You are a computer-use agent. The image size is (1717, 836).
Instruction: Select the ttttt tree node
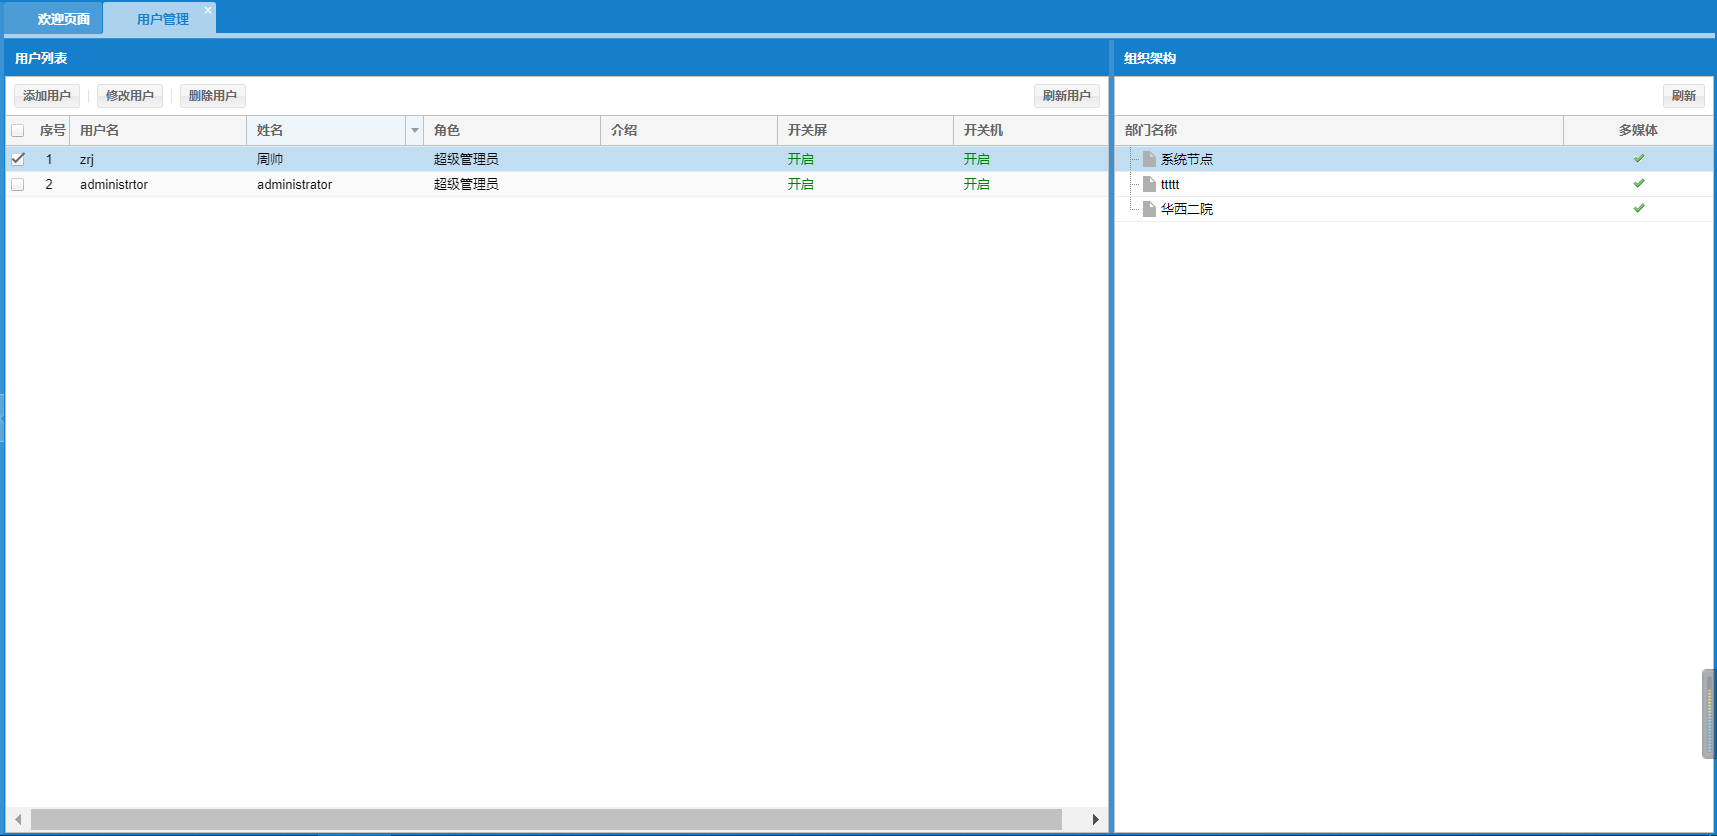pyautogui.click(x=1170, y=184)
